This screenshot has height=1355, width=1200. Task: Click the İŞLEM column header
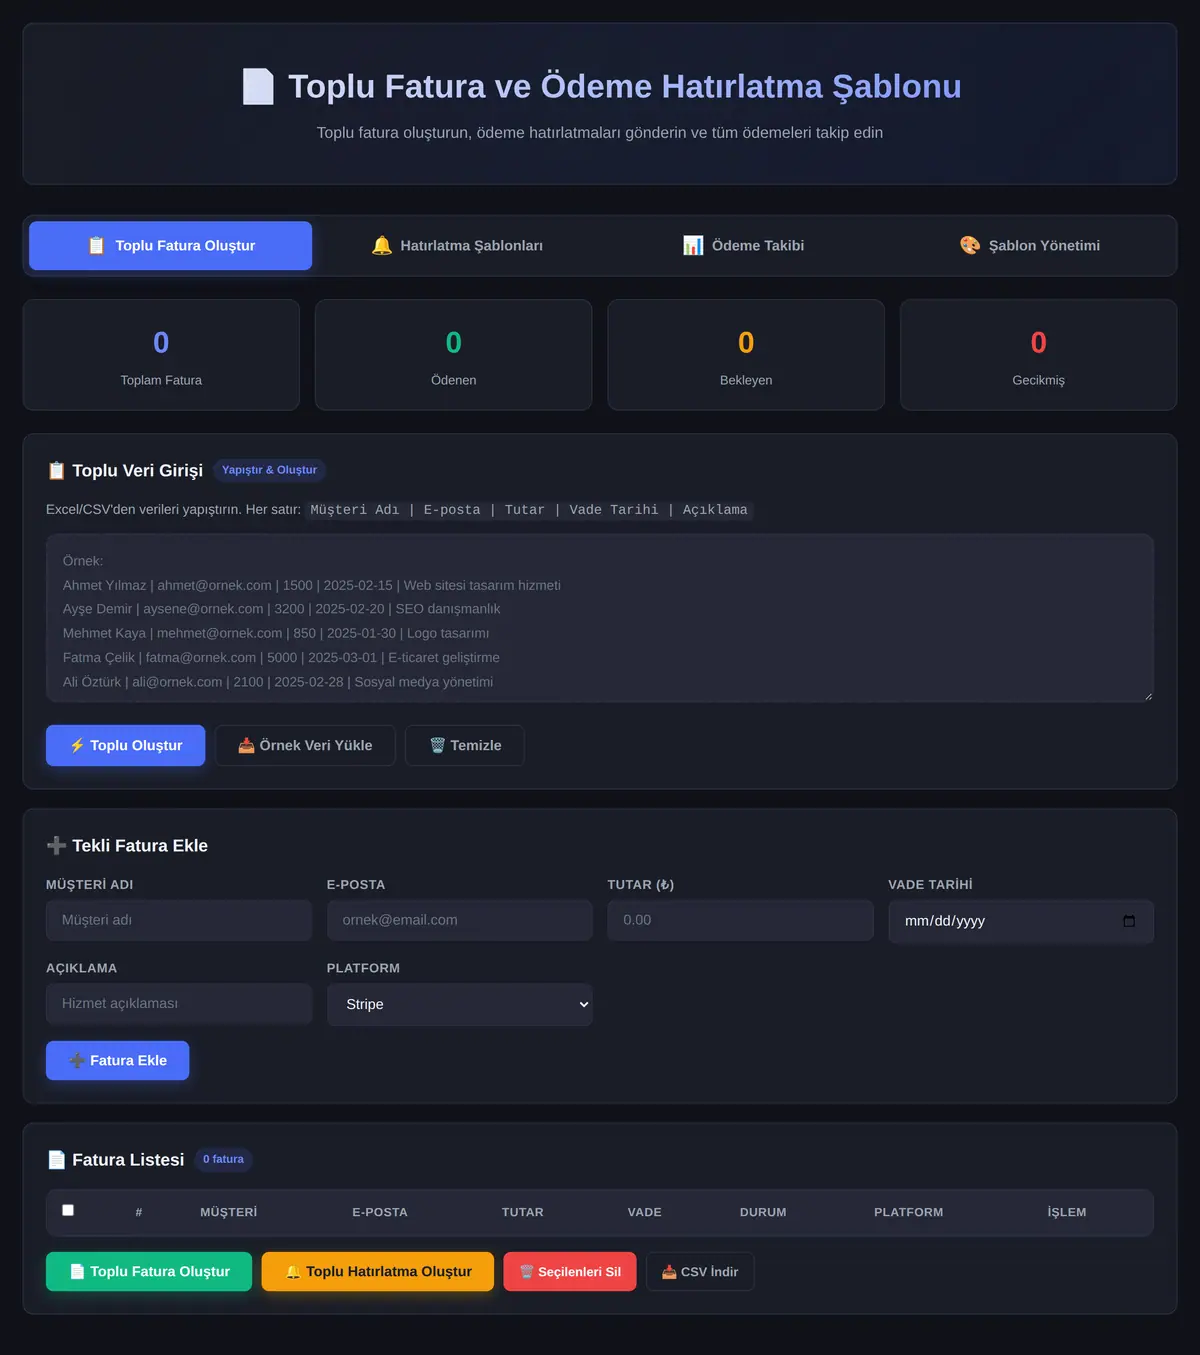click(x=1067, y=1212)
